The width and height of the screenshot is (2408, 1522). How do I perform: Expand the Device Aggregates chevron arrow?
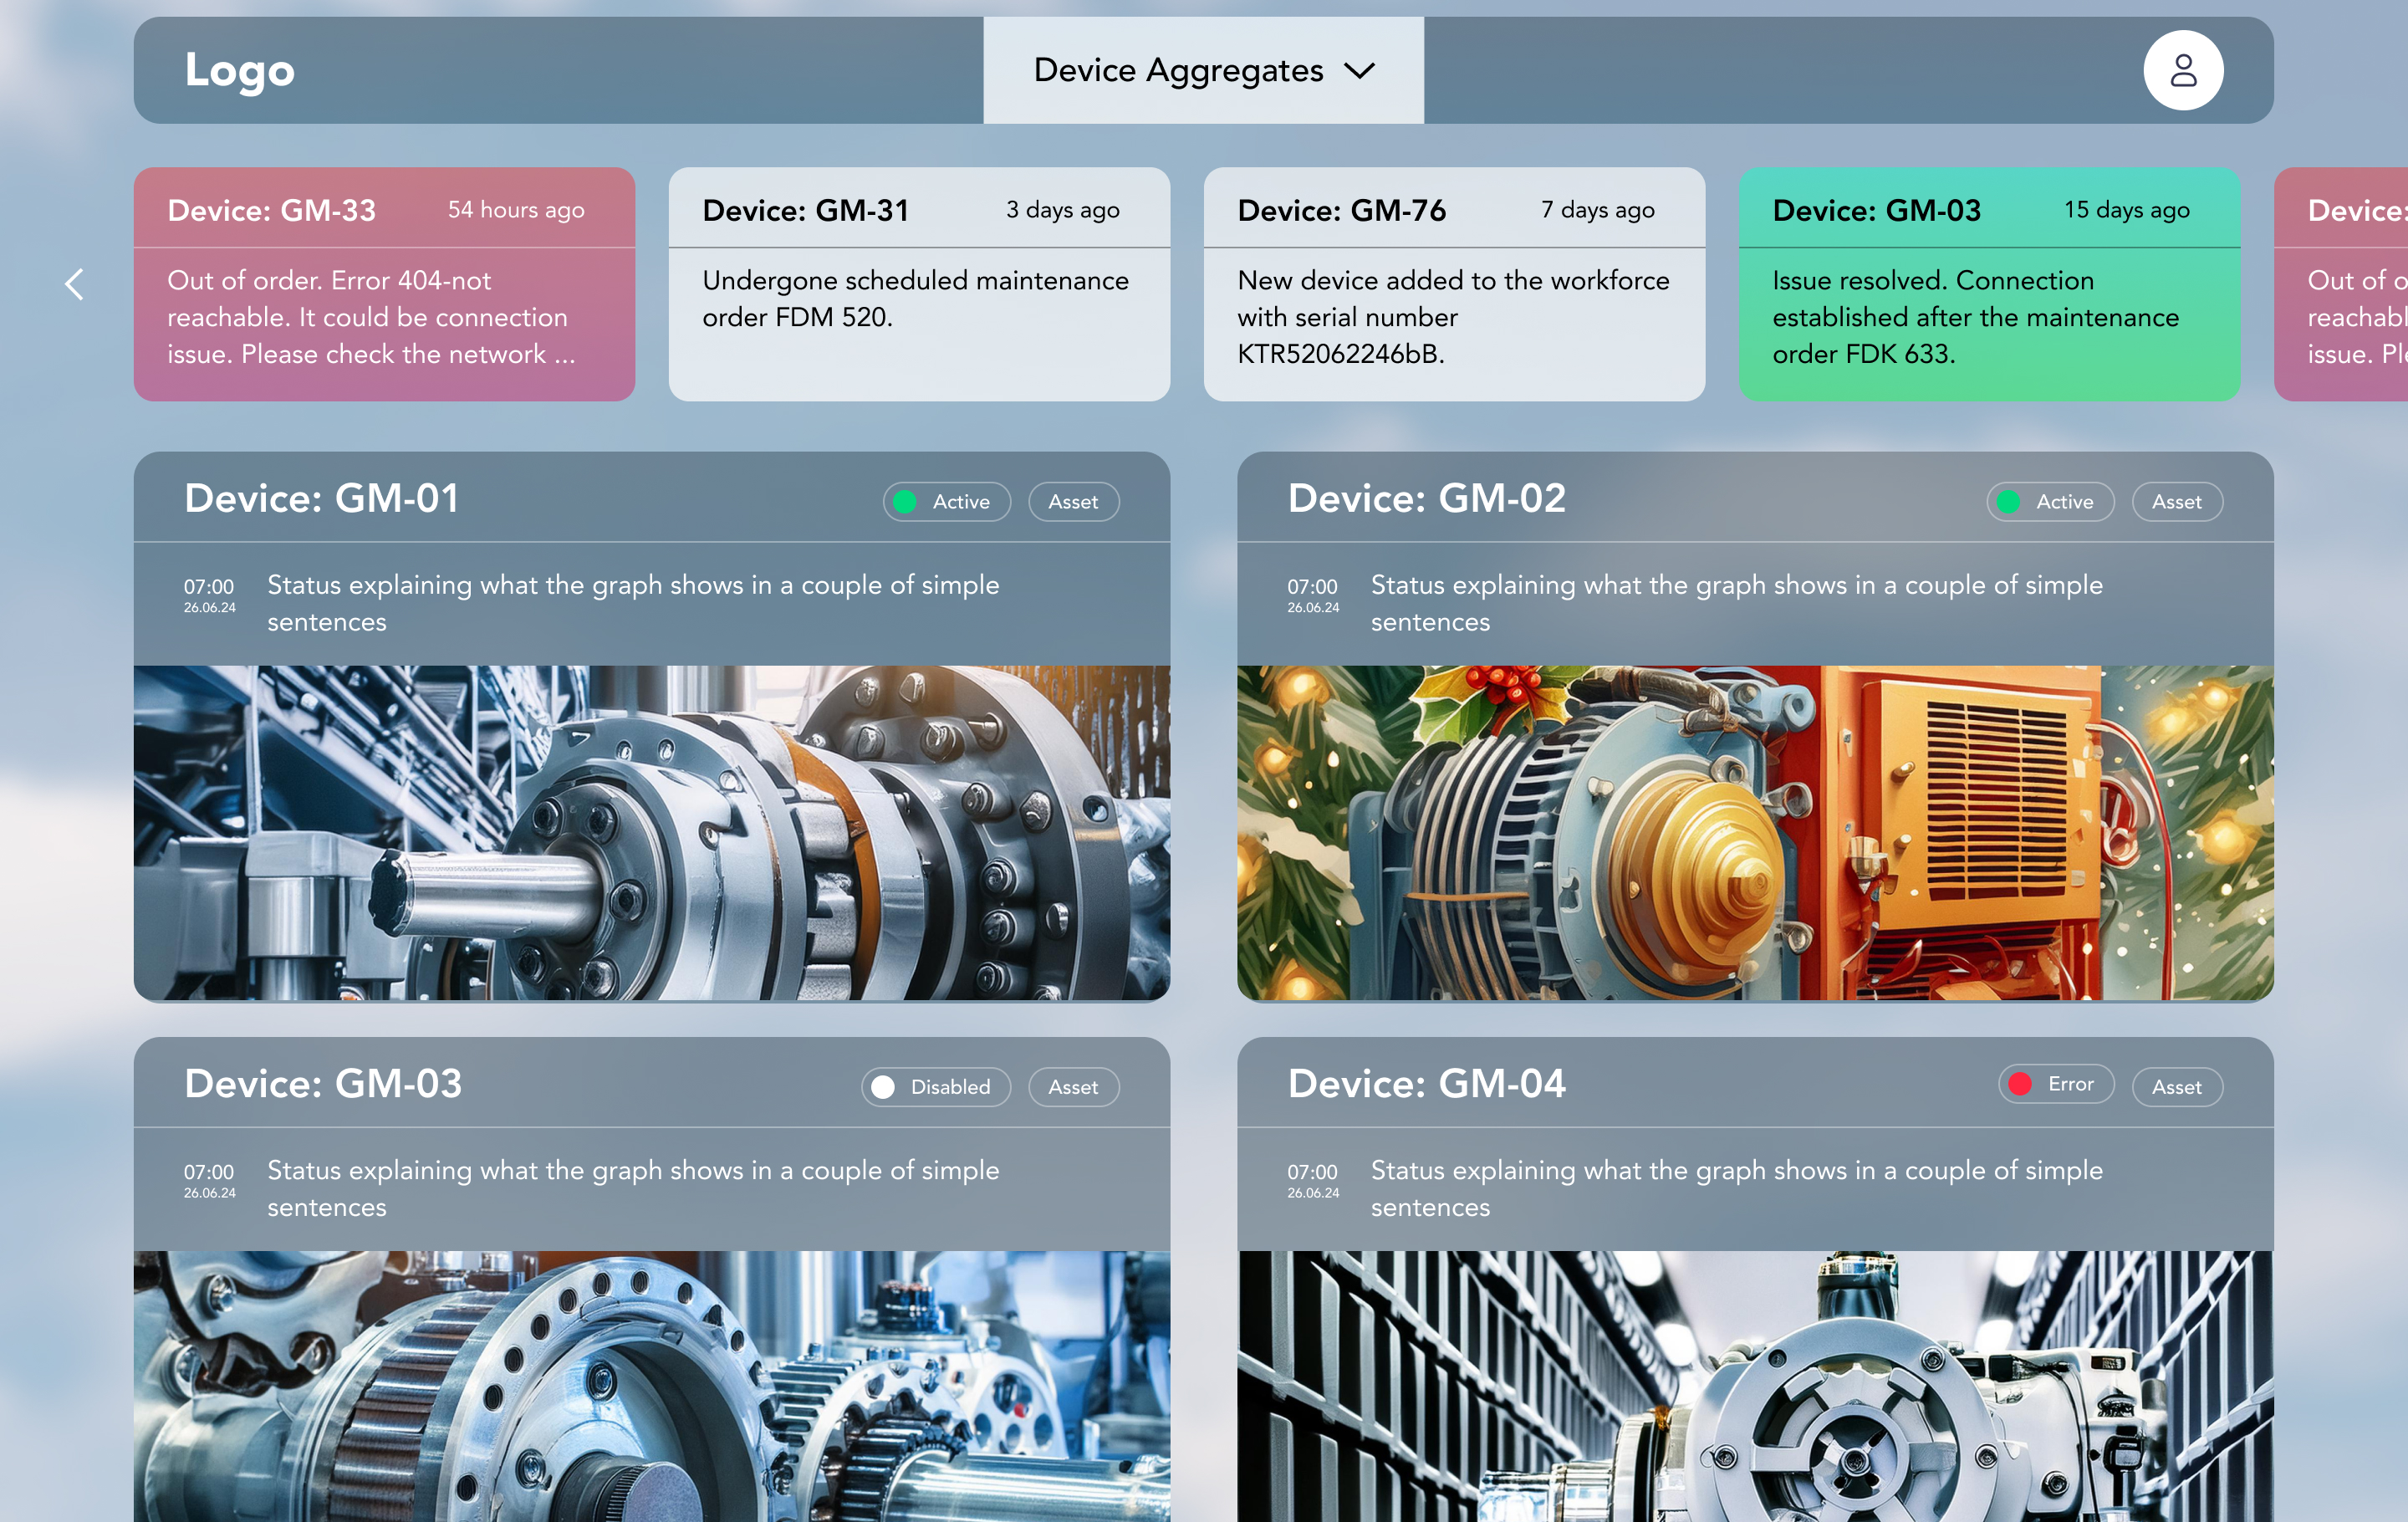pos(1359,71)
